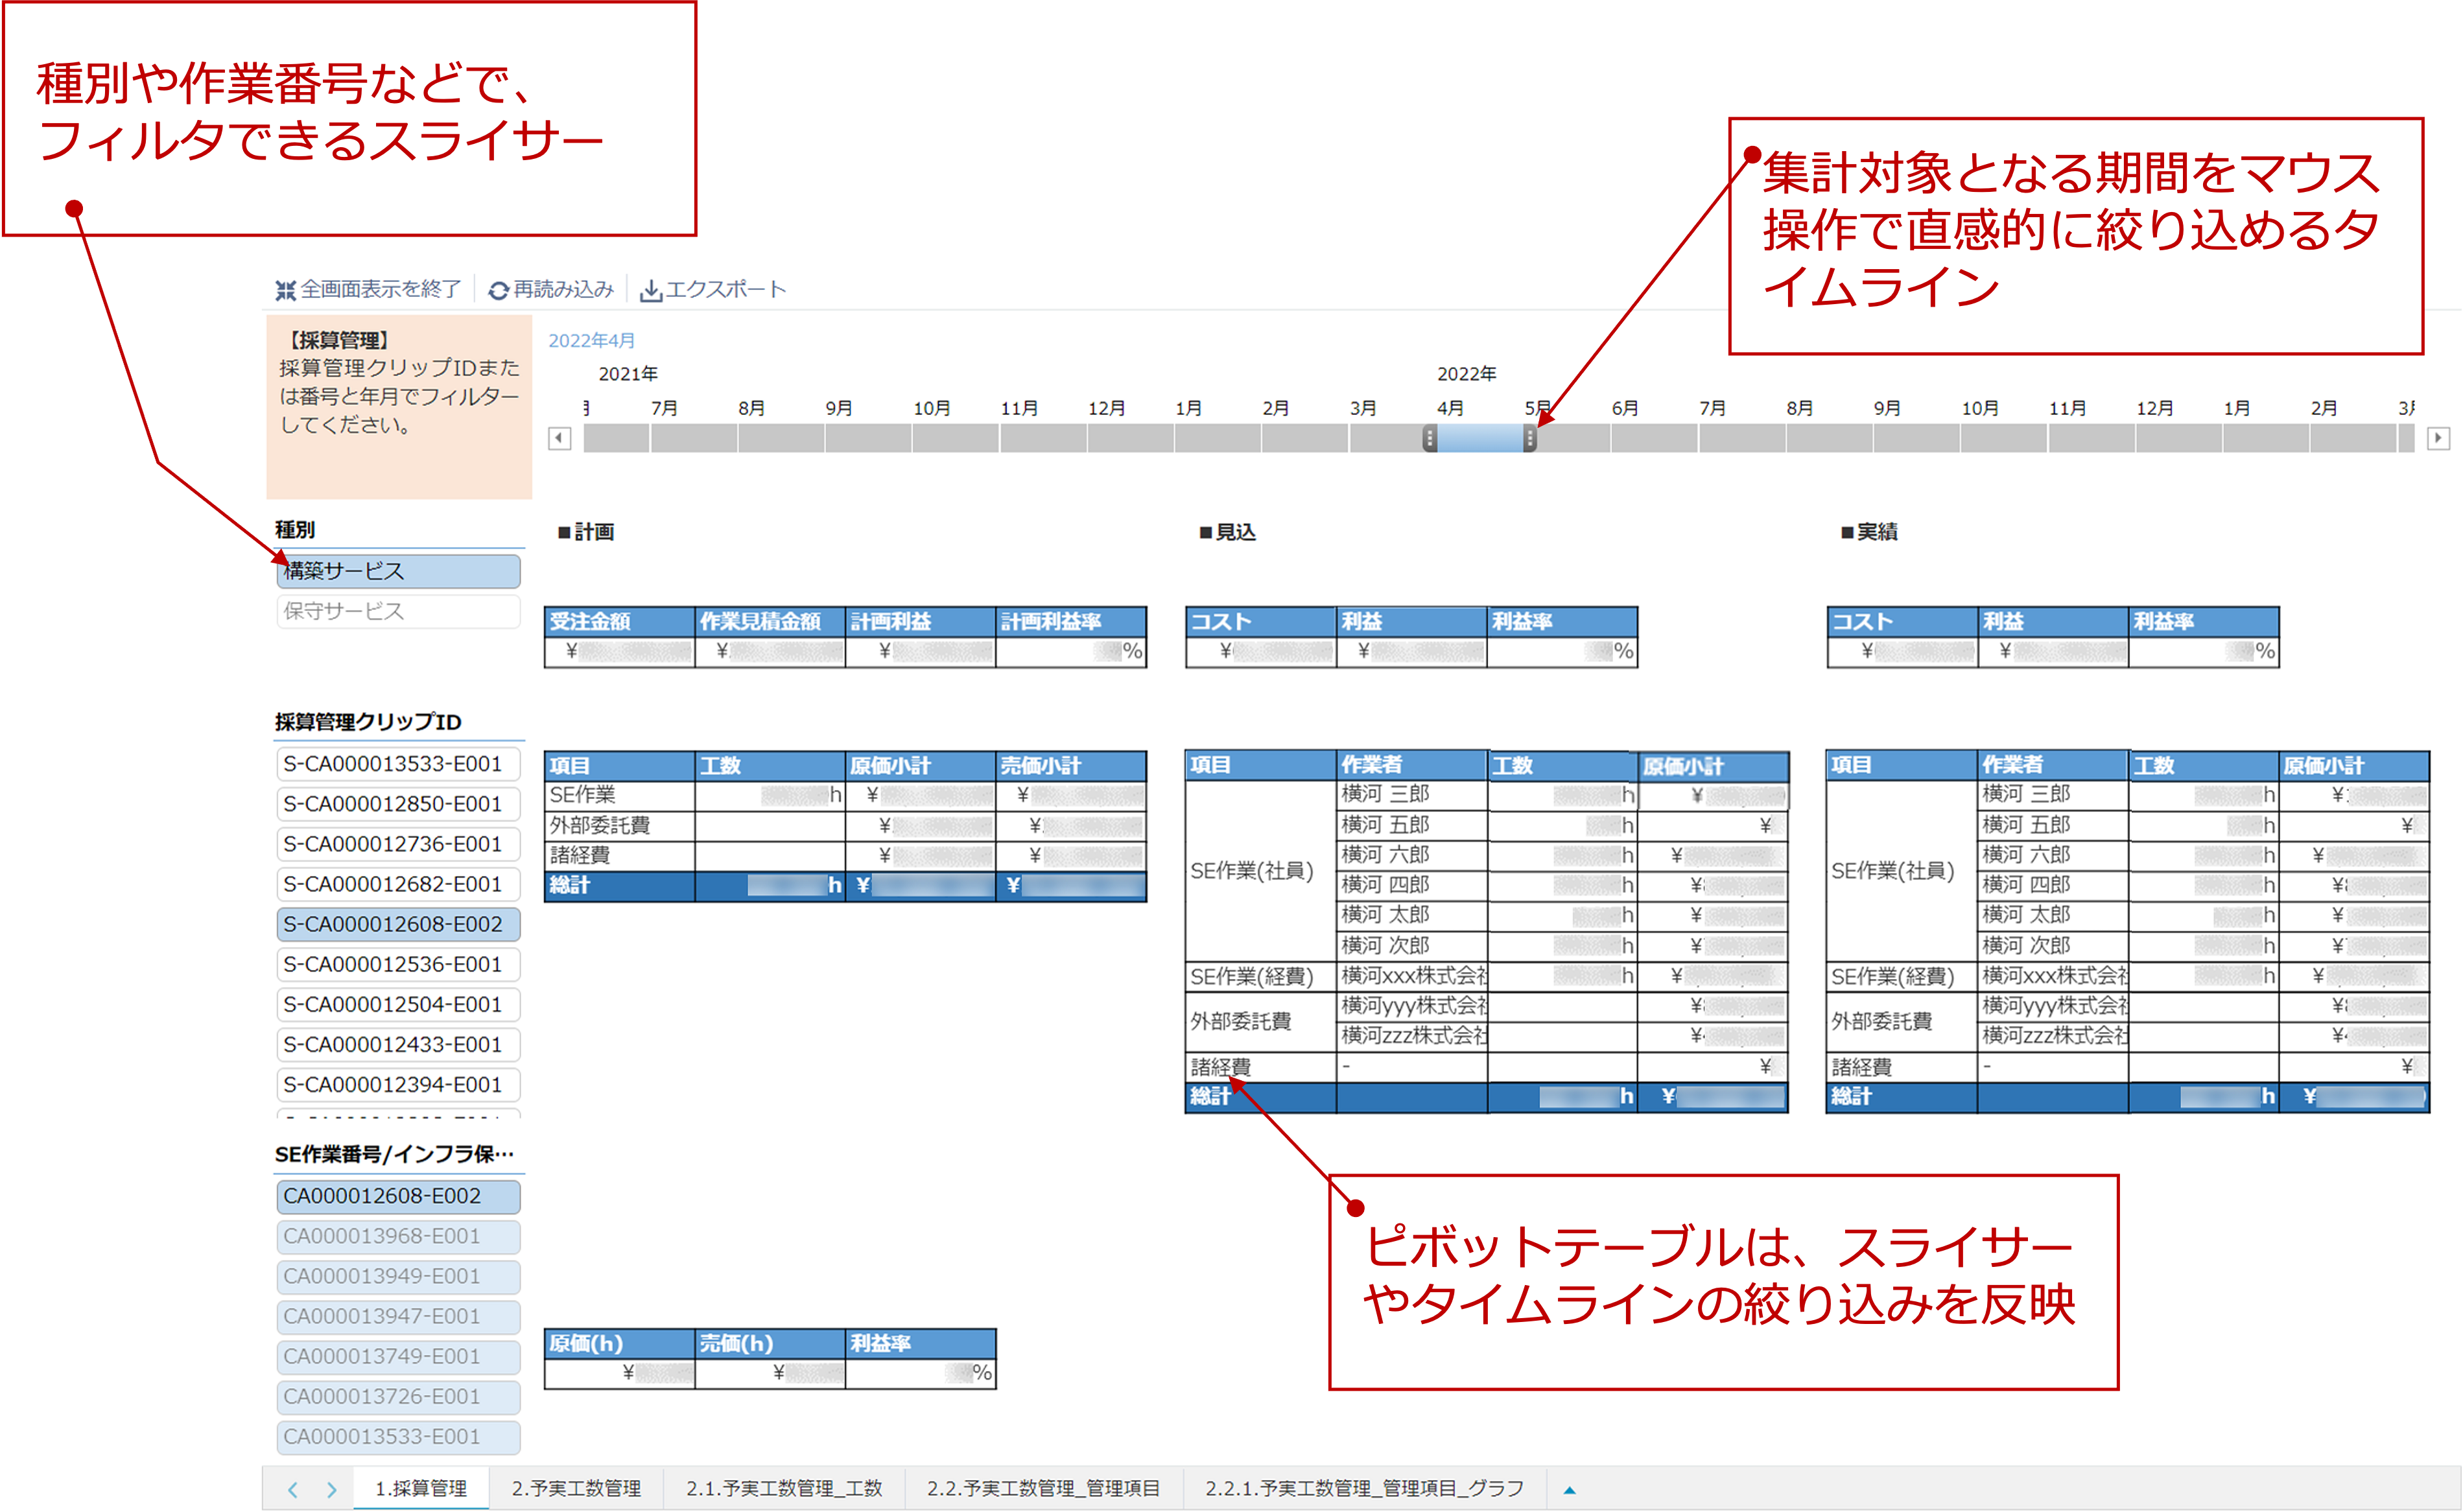The width and height of the screenshot is (2463, 1512).
Task: Click left handle of timeline selection
Action: pos(1430,438)
